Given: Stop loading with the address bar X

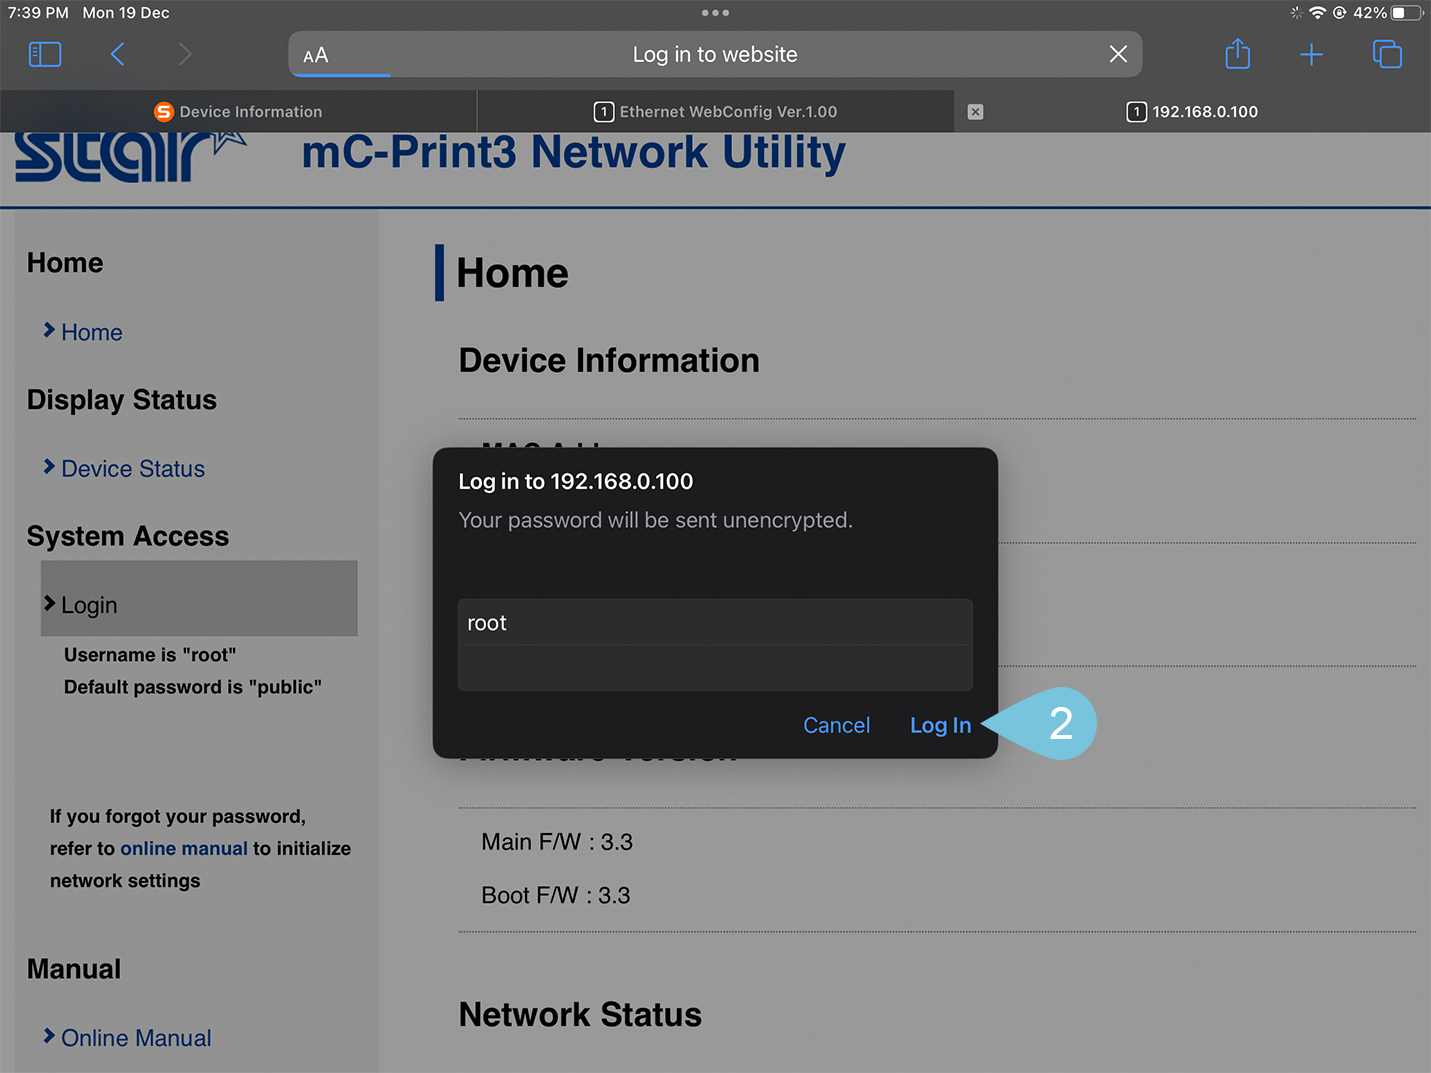Looking at the screenshot, I should (x=1118, y=54).
